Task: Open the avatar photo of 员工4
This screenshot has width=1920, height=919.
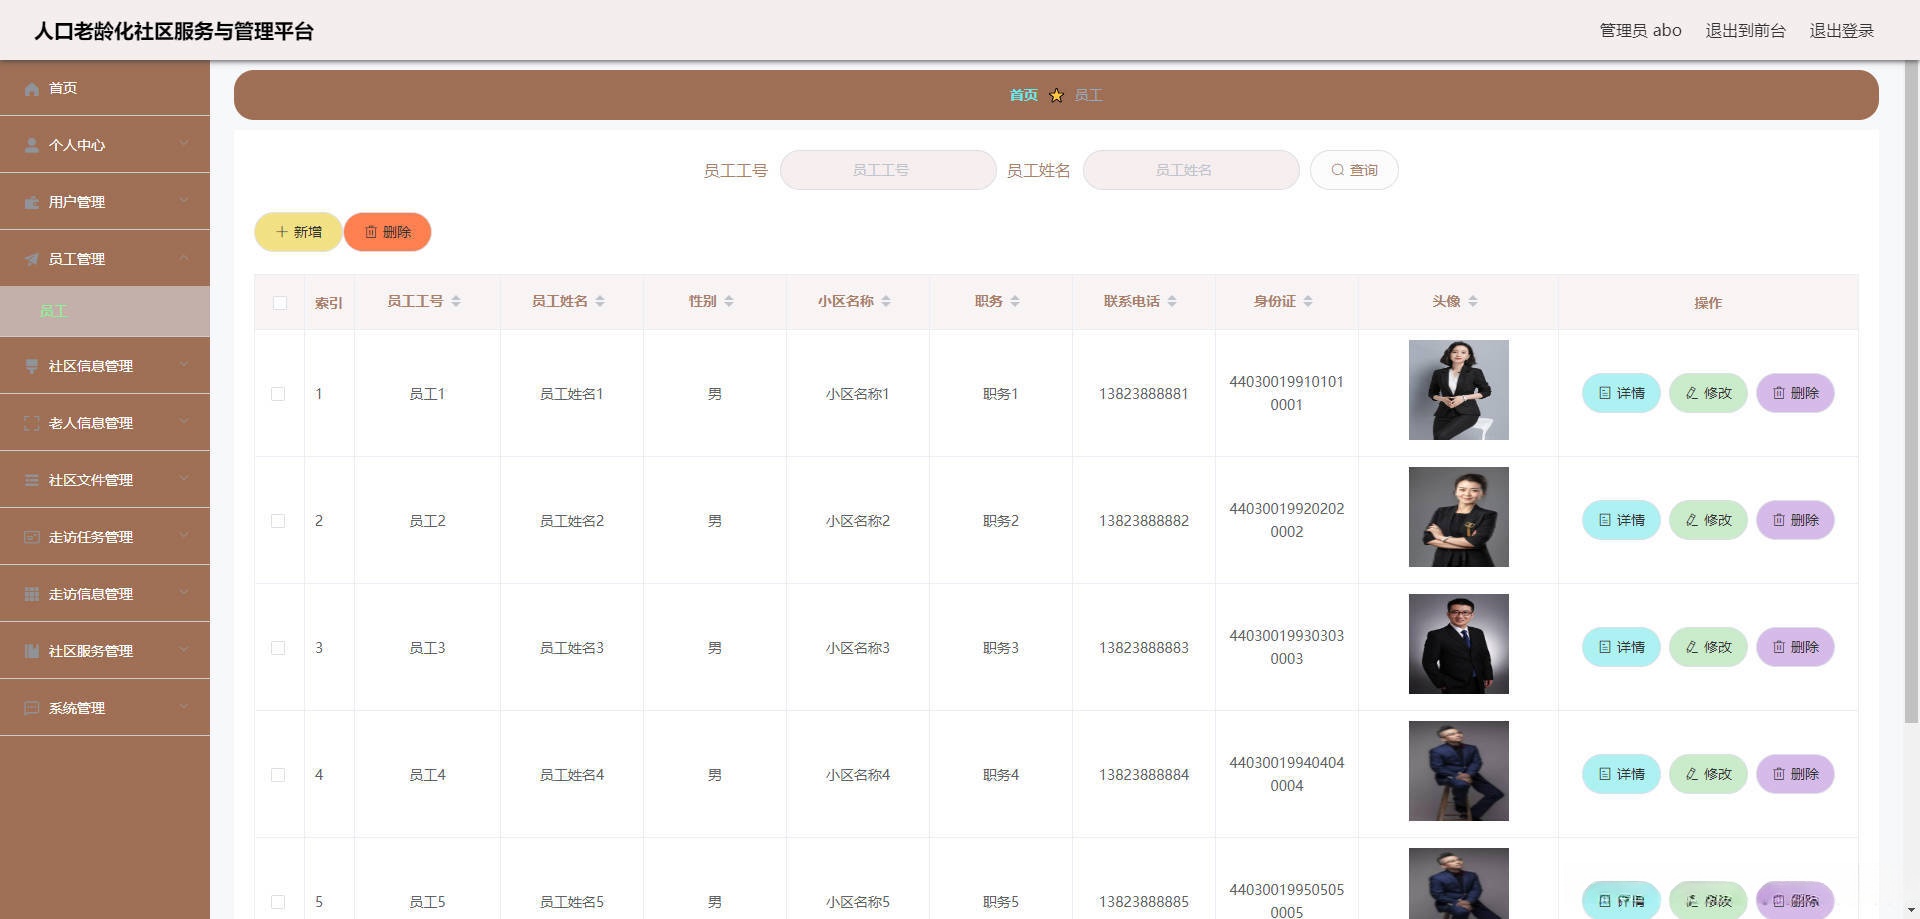Action: tap(1459, 771)
